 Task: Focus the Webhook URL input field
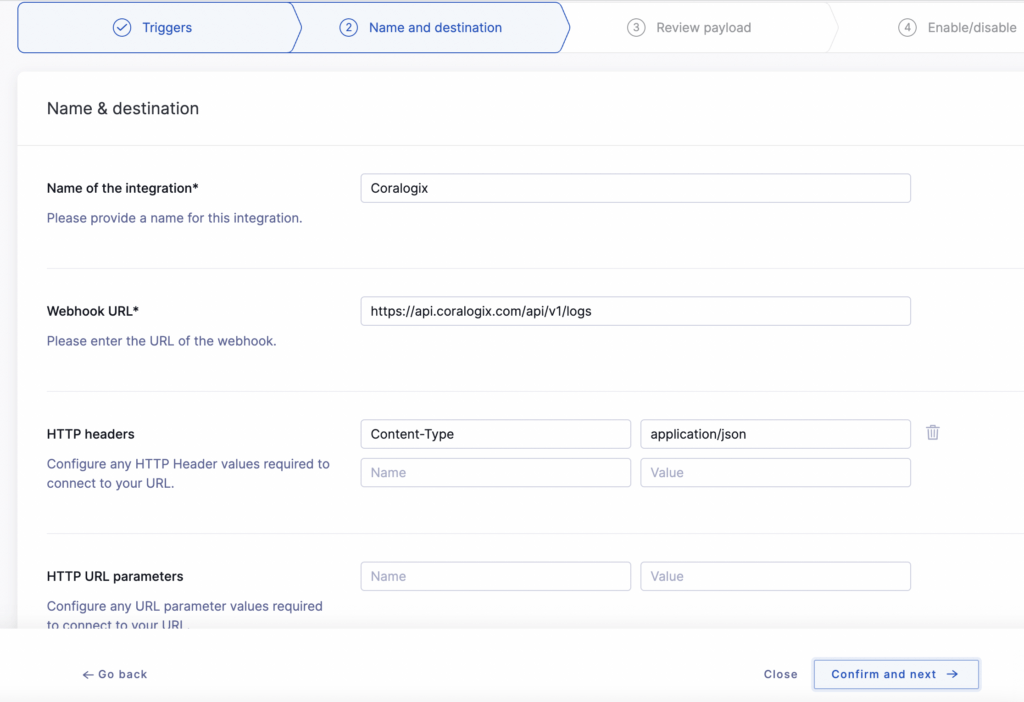coord(635,311)
